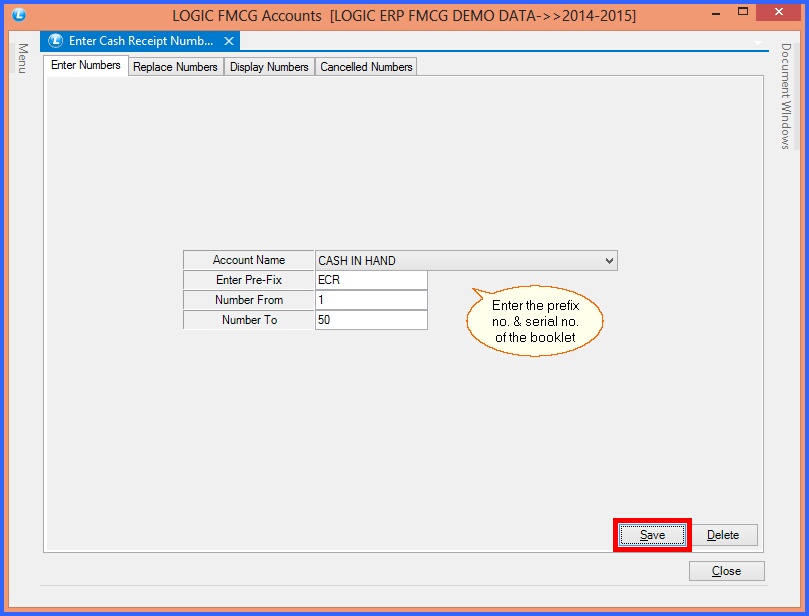Minimize the LOGIC FMCG Accounts window
Screen dimensions: 809x616
point(716,13)
